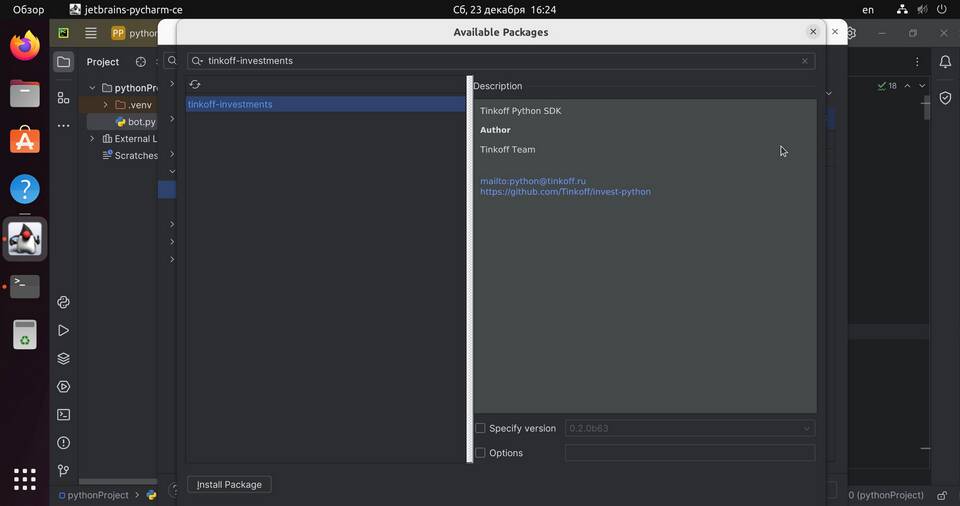Click the jetbrains-pycharm-ce app menu

(x=126, y=10)
